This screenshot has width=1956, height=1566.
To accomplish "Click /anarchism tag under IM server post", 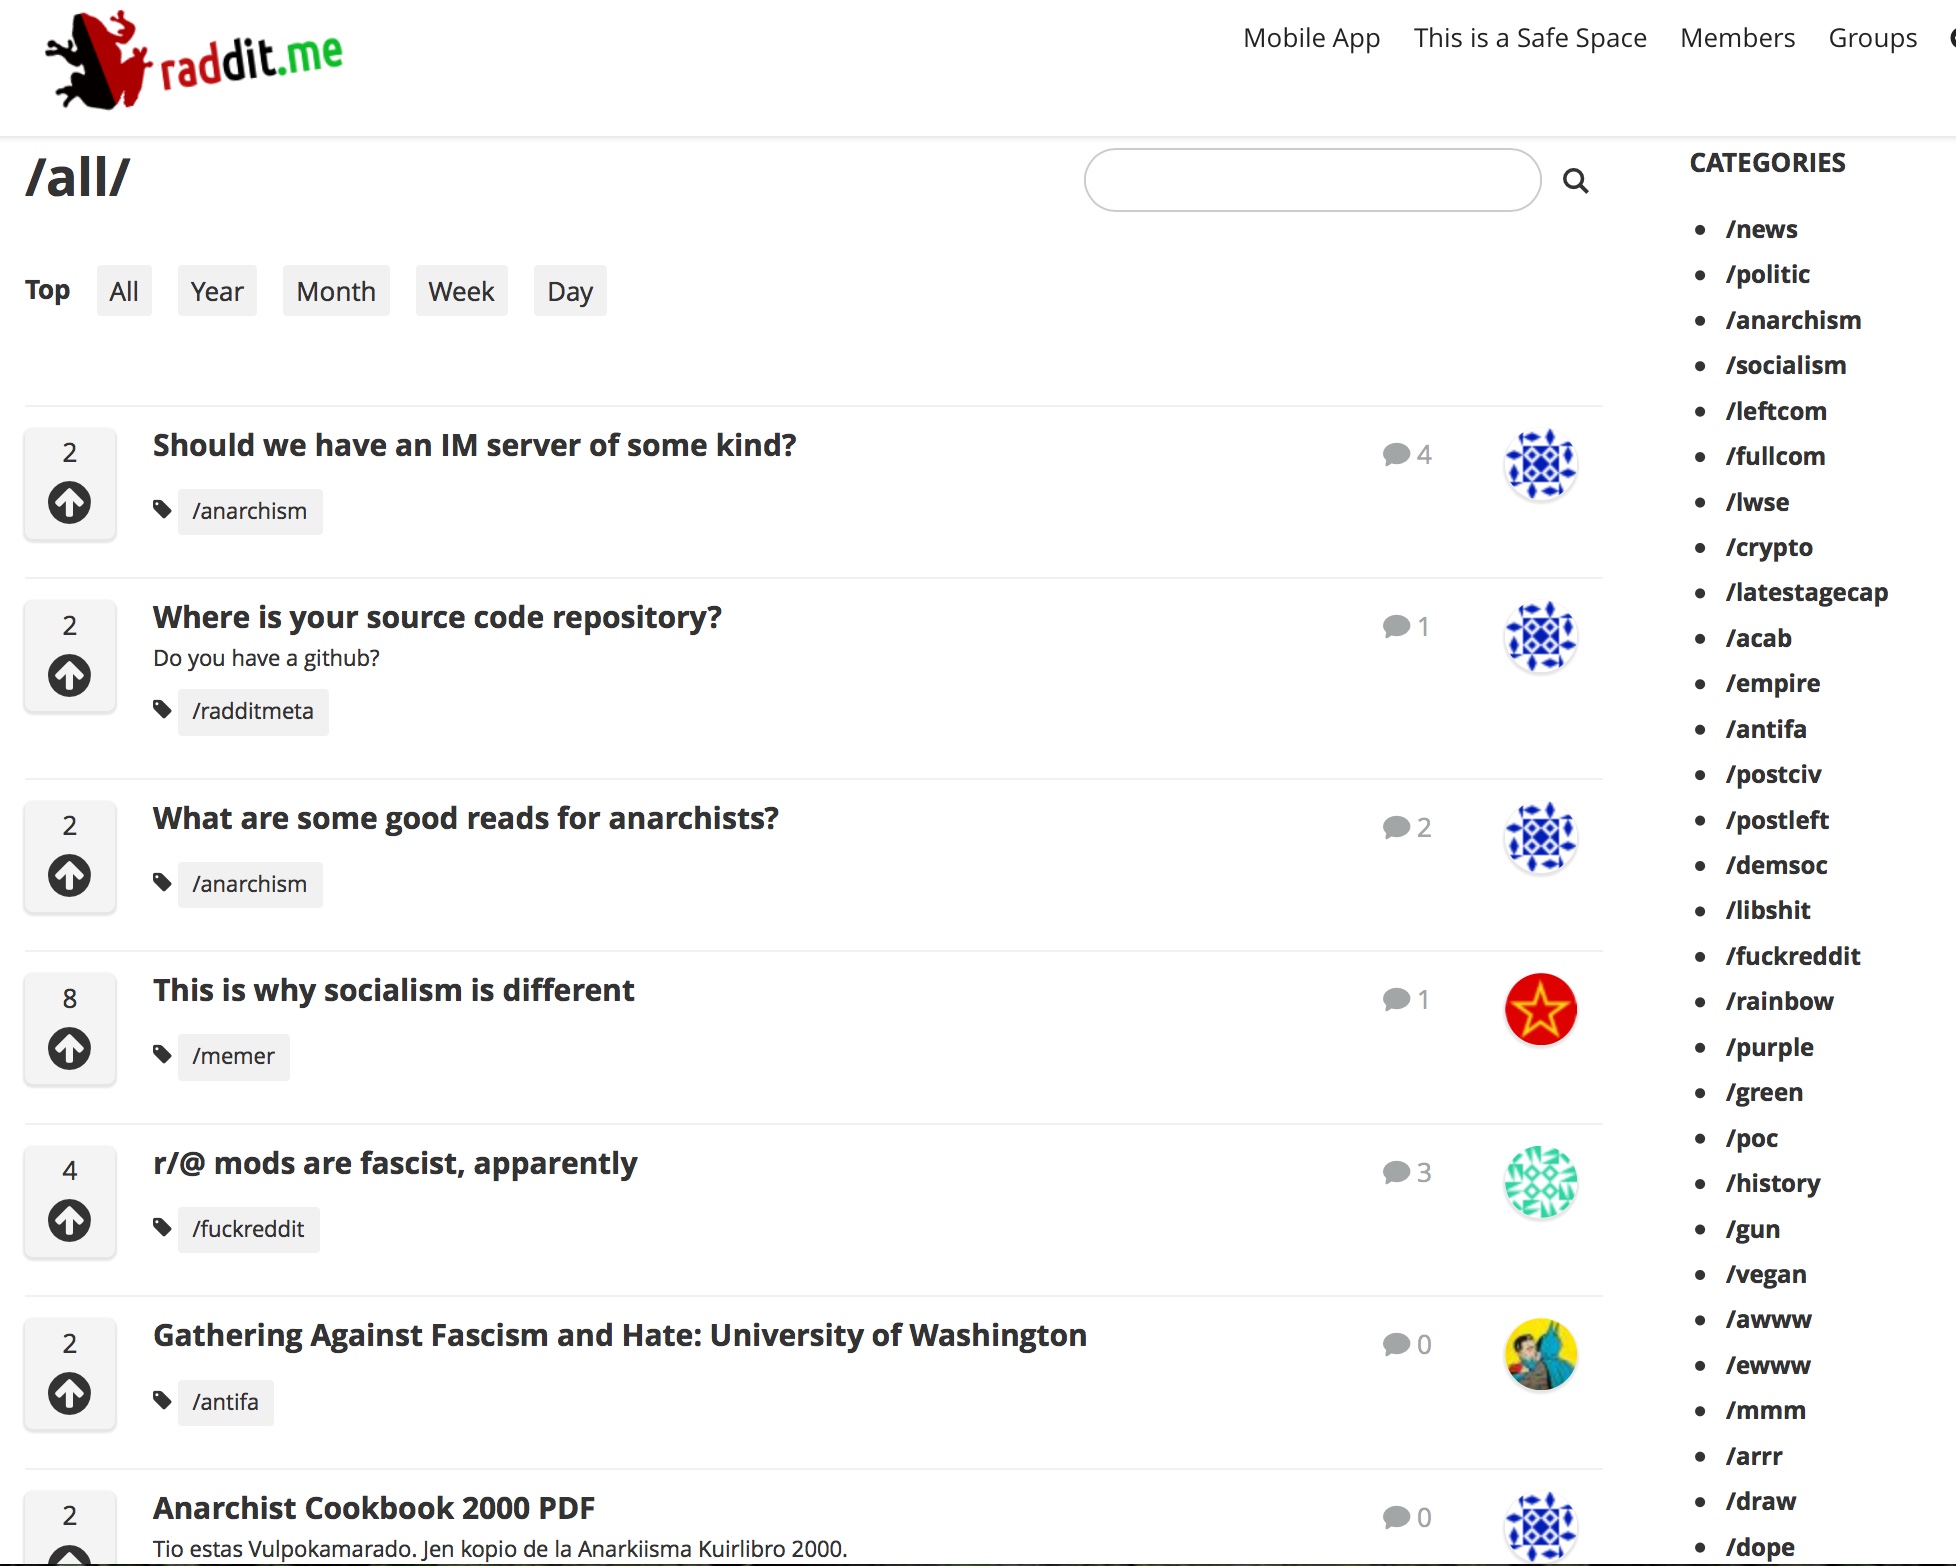I will click(x=250, y=511).
